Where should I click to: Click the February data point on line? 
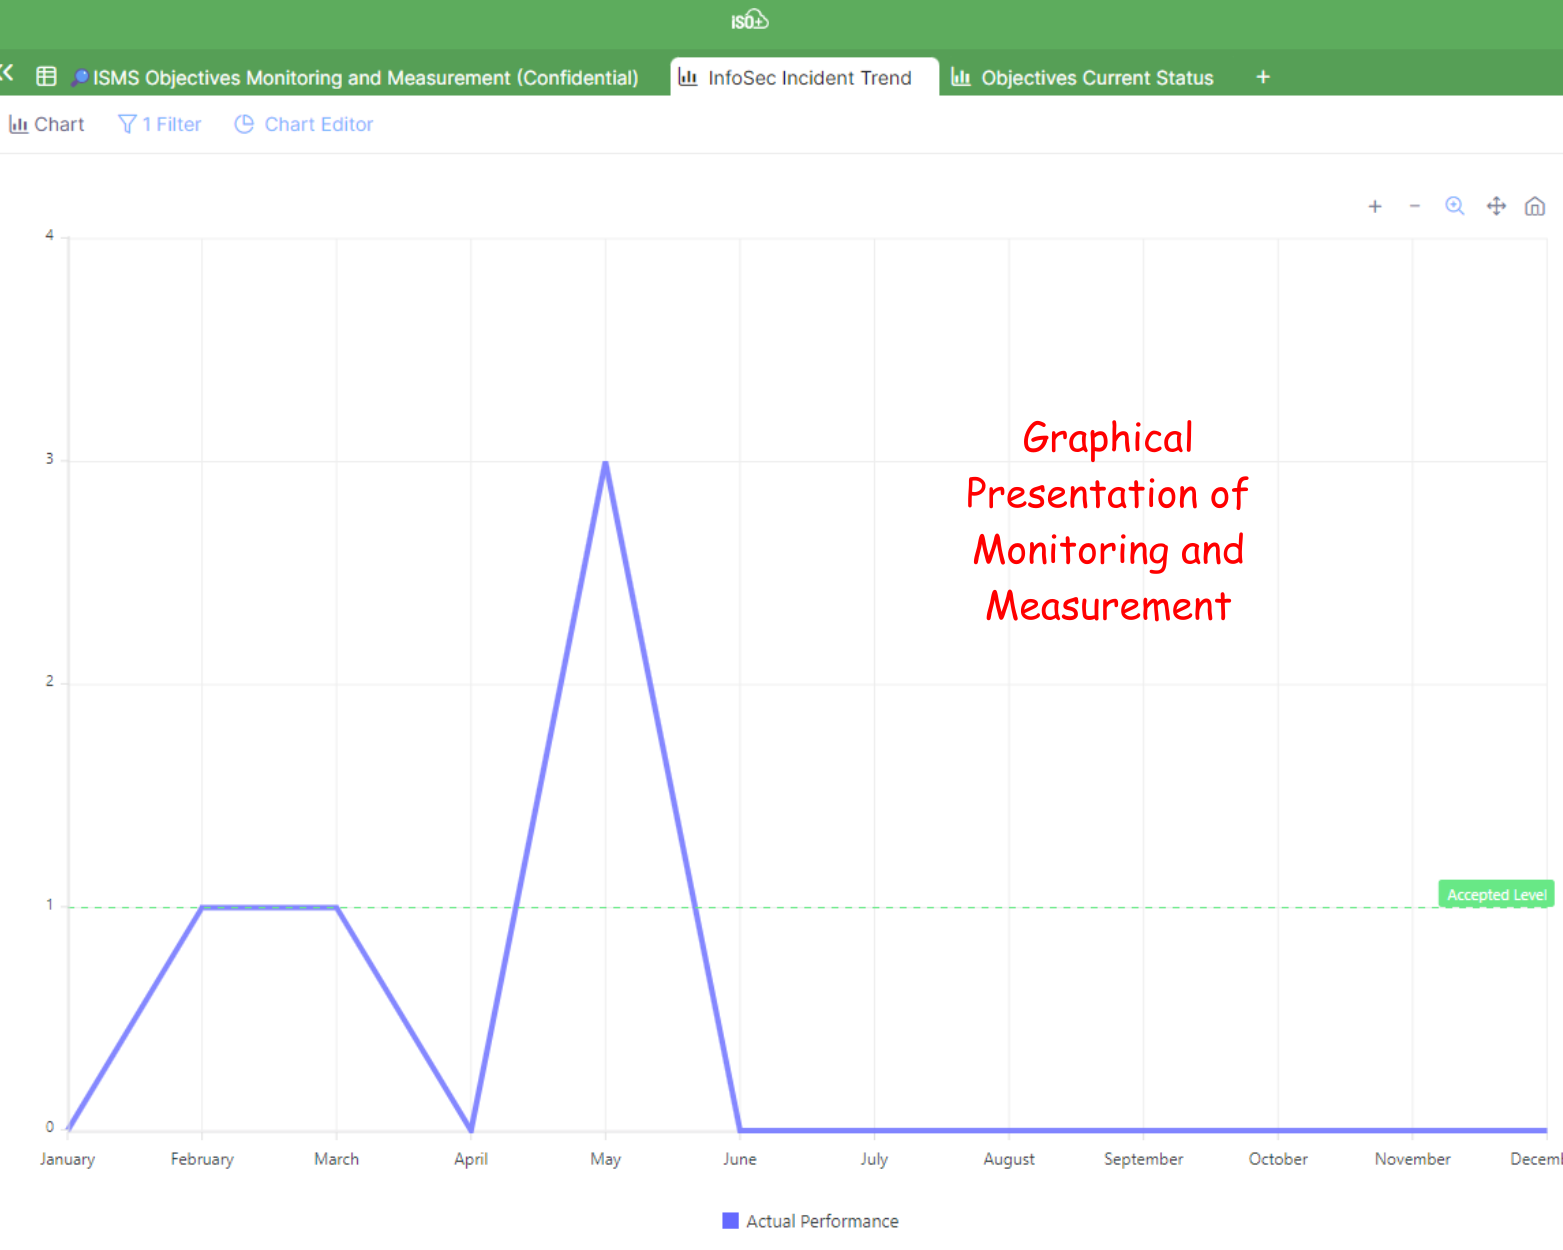202,907
